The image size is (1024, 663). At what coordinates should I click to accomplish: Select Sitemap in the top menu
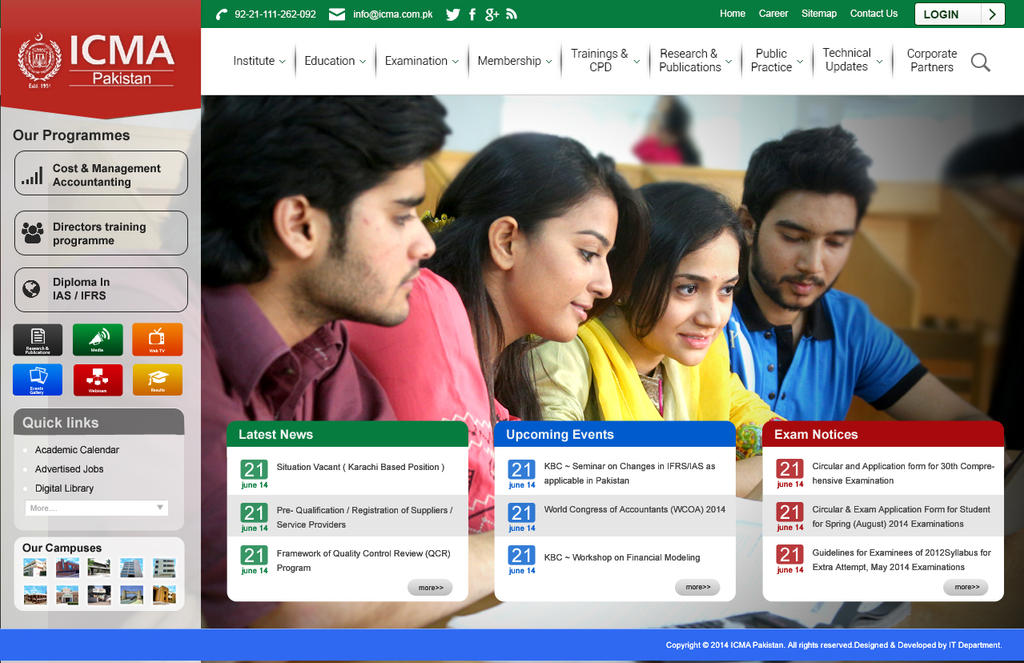click(819, 13)
